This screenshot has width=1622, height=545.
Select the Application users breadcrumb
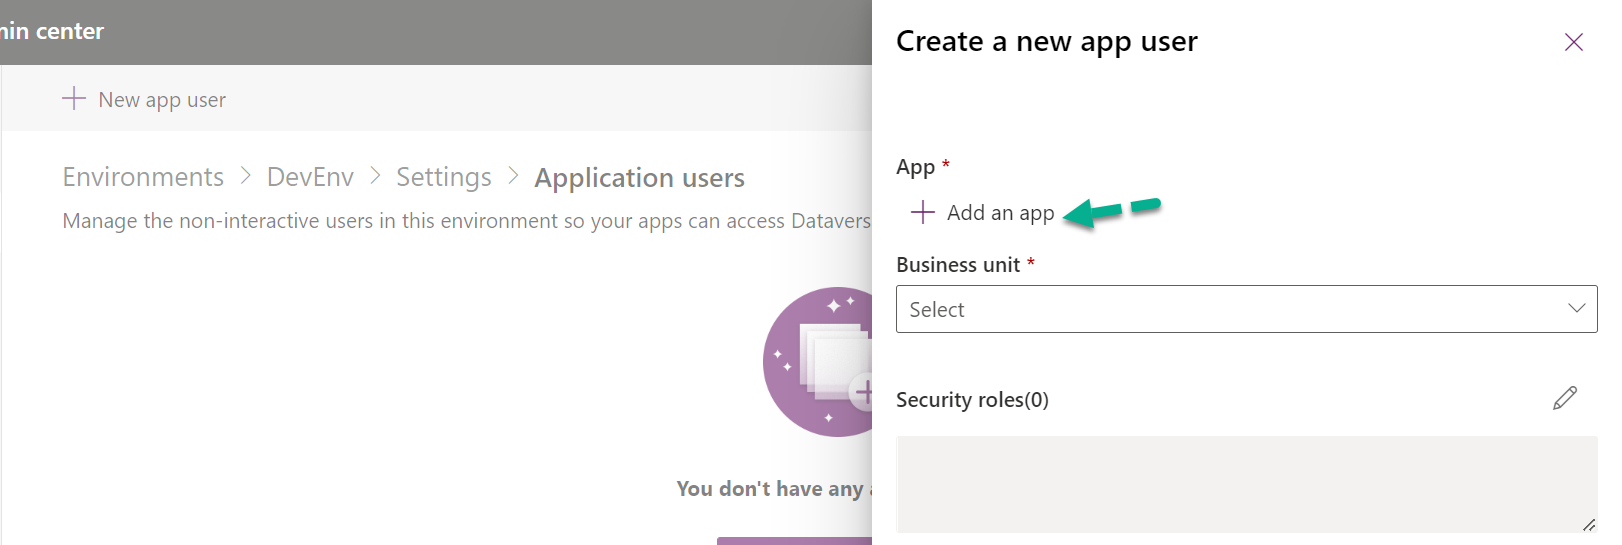(x=639, y=178)
